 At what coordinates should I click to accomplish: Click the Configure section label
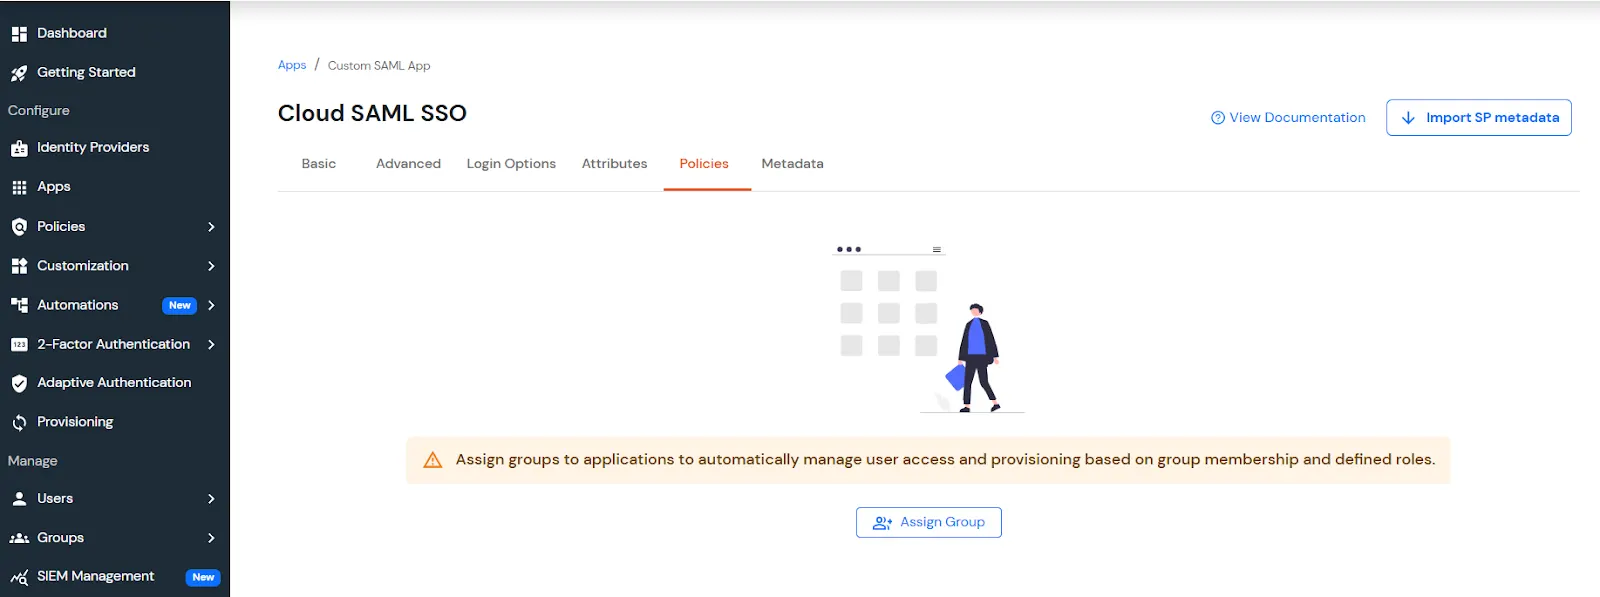(x=39, y=110)
